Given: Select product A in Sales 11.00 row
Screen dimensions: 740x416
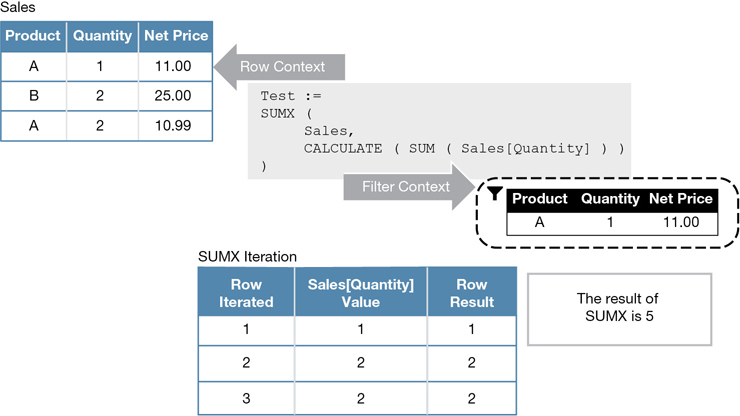Looking at the screenshot, I should (34, 66).
